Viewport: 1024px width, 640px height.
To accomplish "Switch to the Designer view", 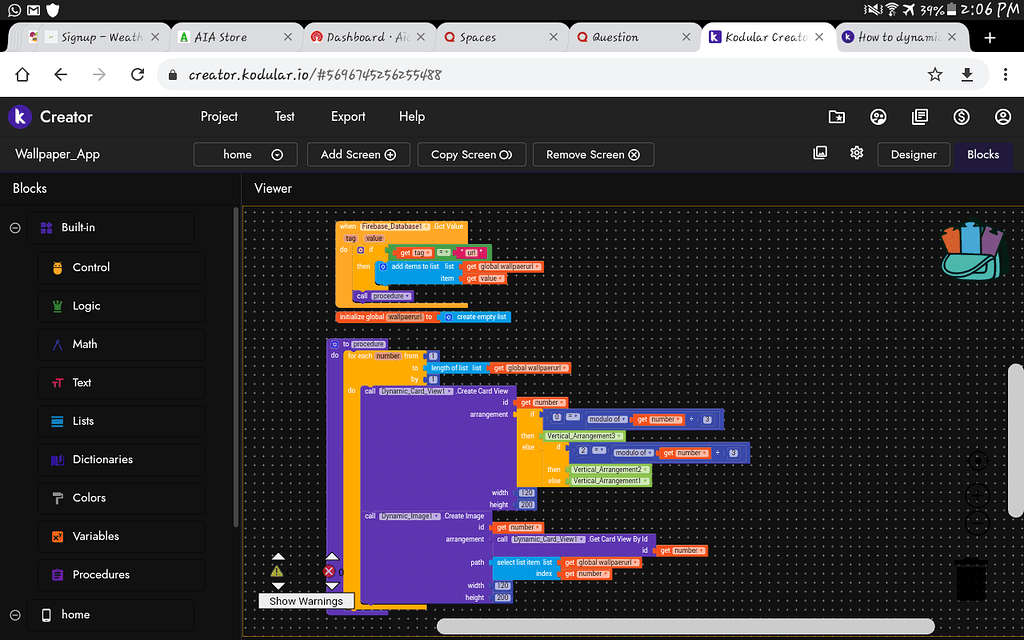I will (914, 155).
